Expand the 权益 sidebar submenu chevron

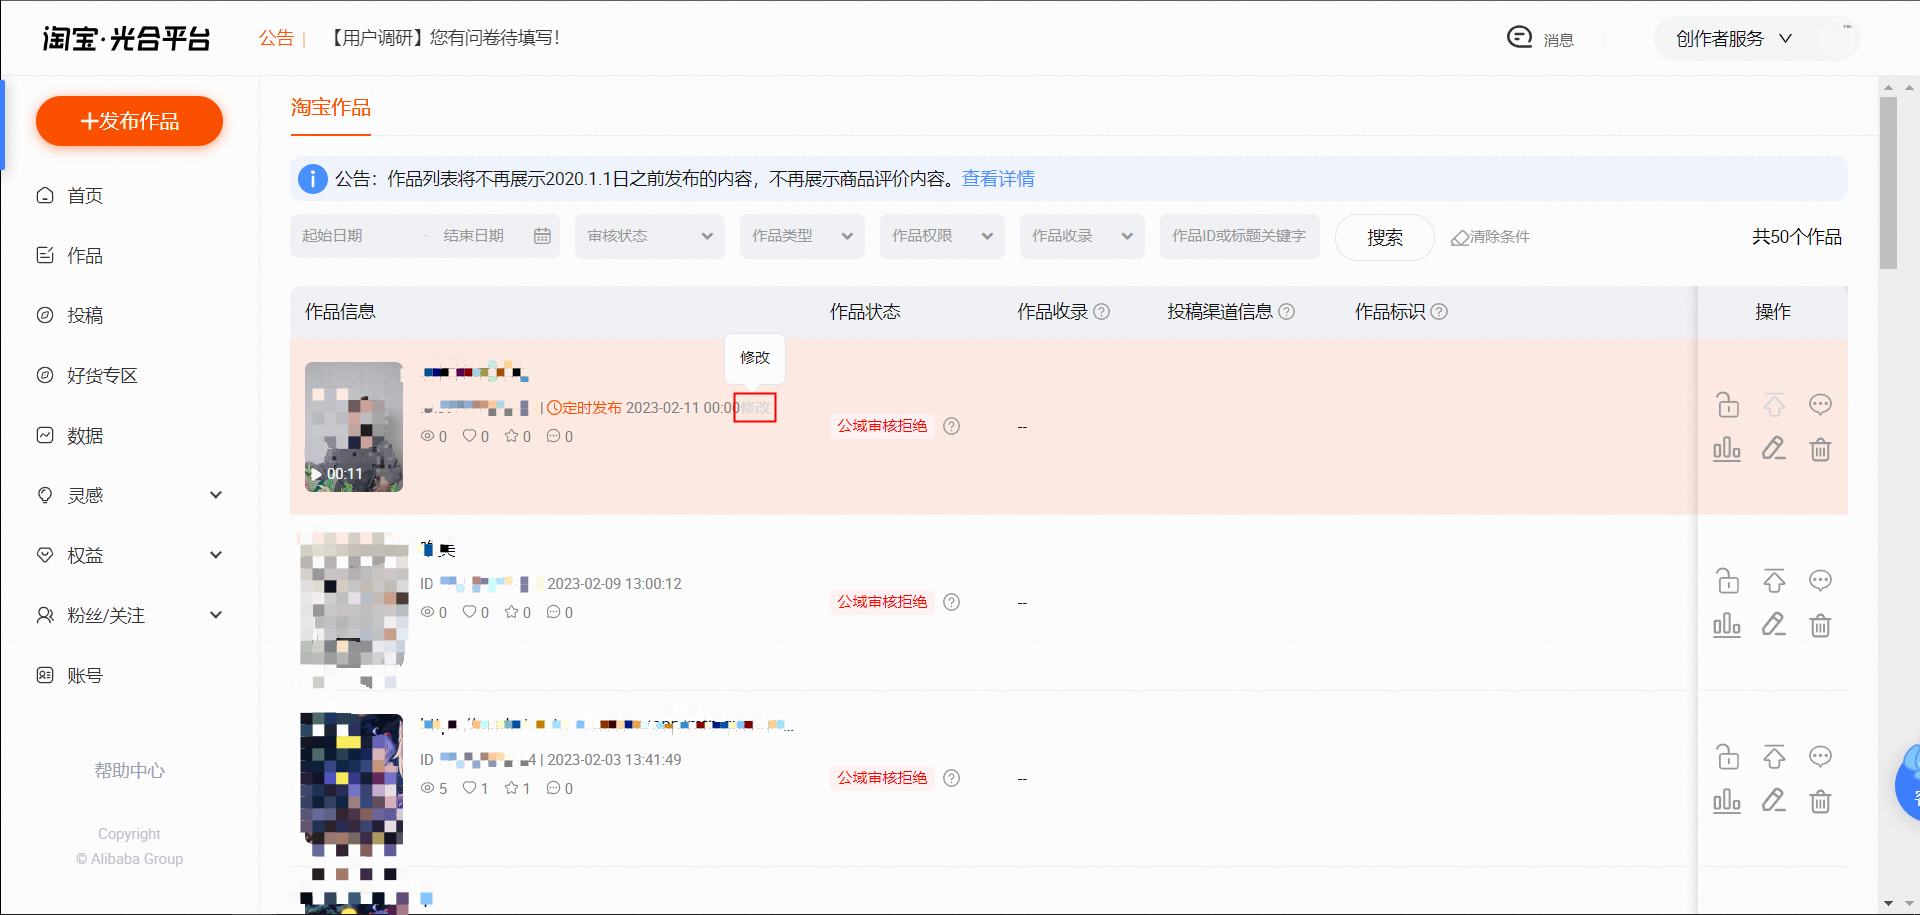coord(216,555)
